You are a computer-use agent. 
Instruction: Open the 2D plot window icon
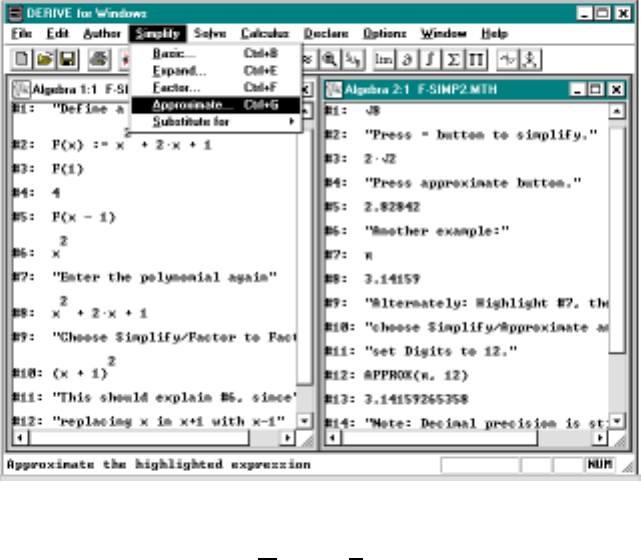[507, 60]
